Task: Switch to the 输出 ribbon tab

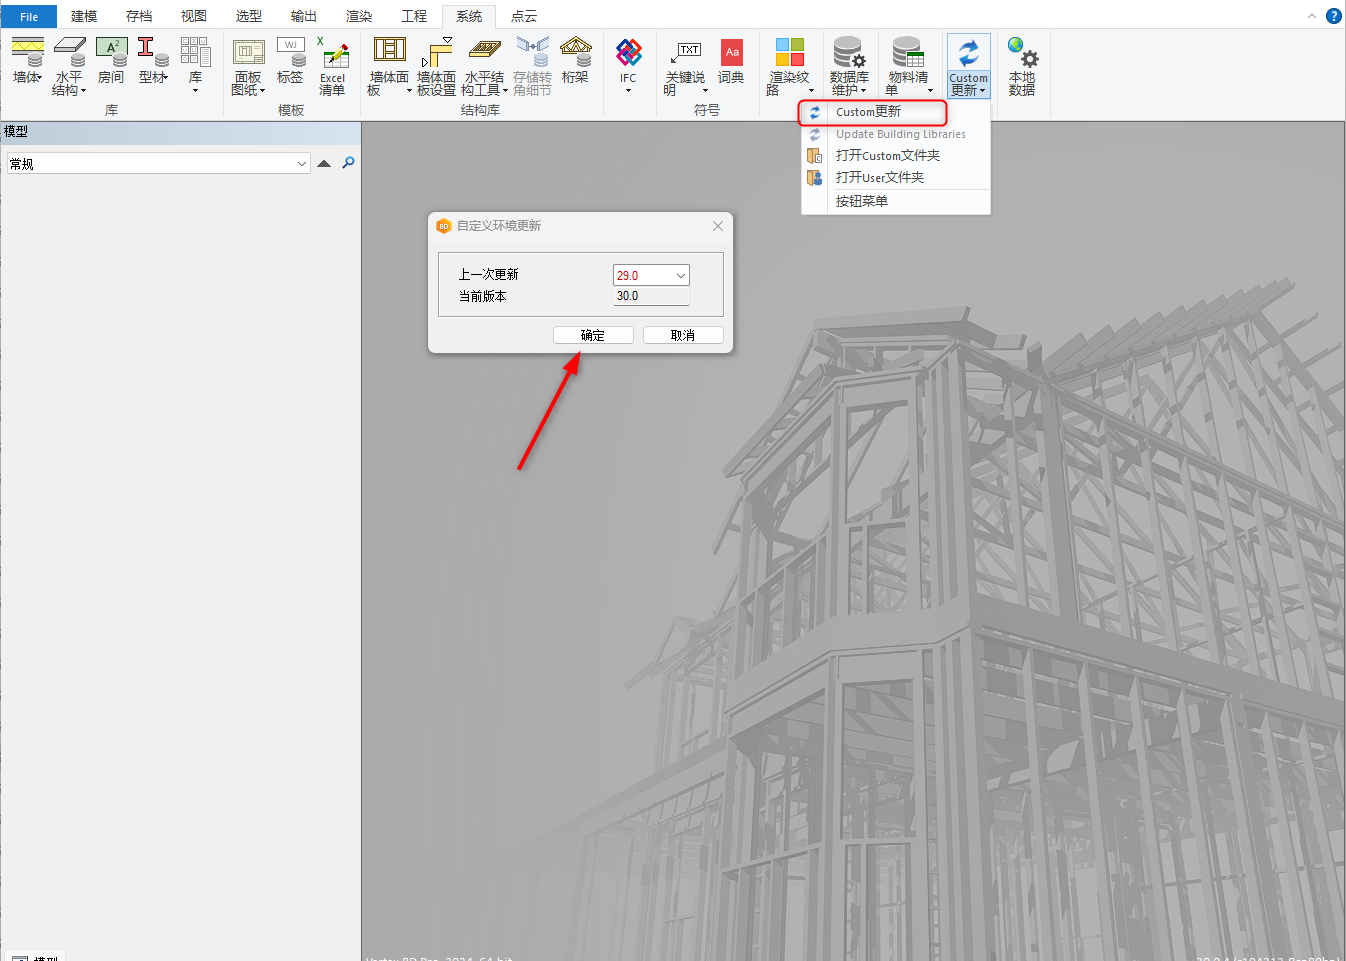Action: point(304,16)
